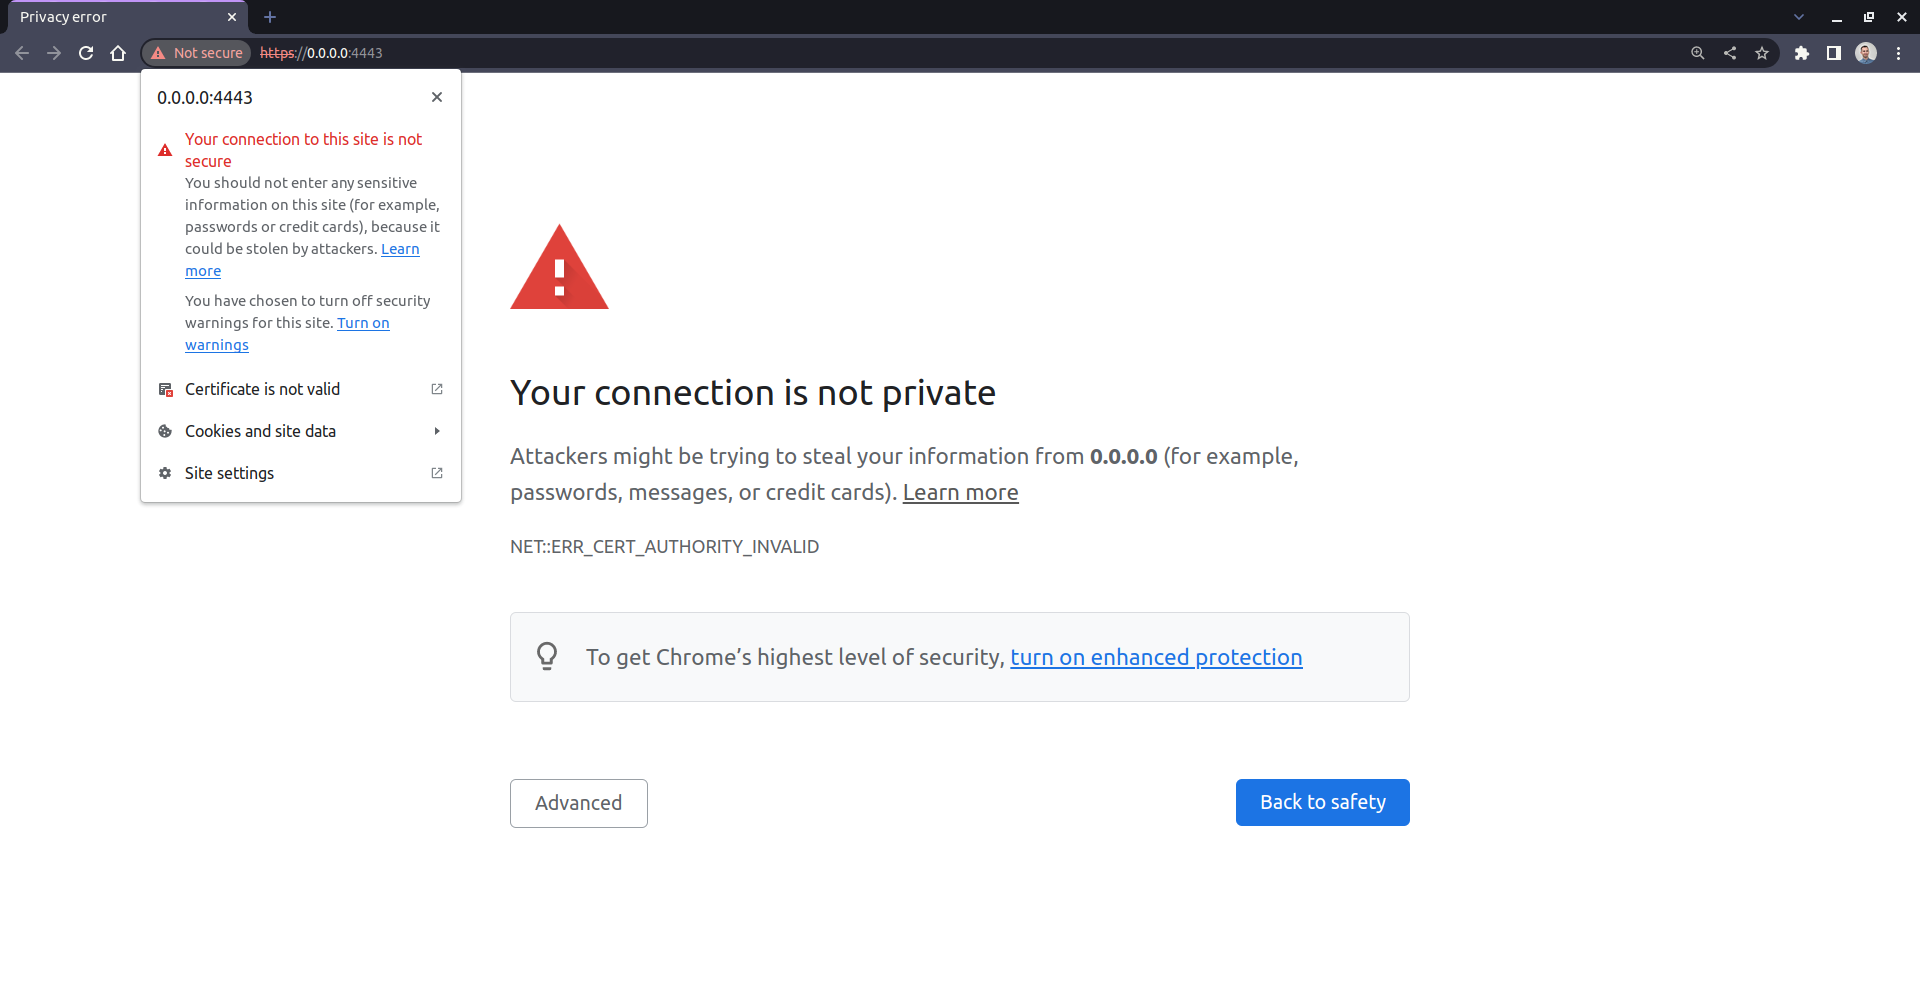Expand Cookies and site data
1920x985 pixels.
(x=260, y=431)
